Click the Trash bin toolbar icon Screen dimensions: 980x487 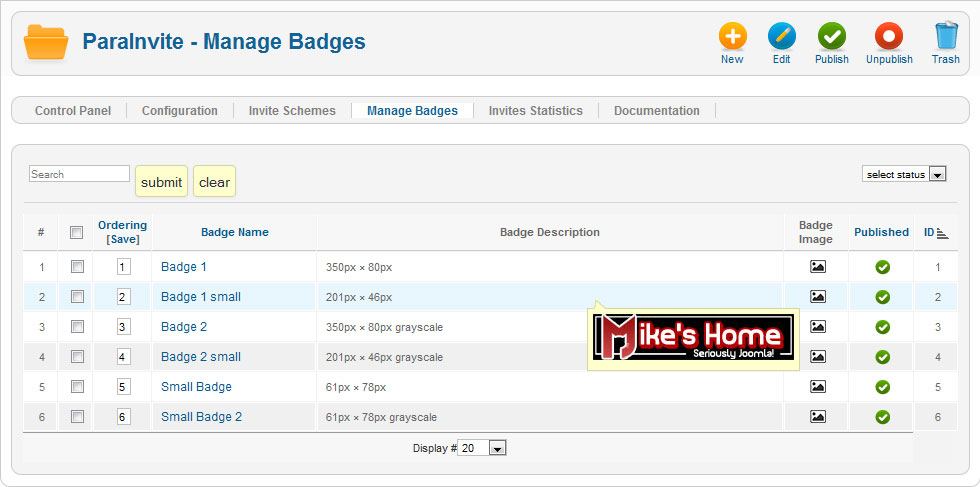(946, 36)
